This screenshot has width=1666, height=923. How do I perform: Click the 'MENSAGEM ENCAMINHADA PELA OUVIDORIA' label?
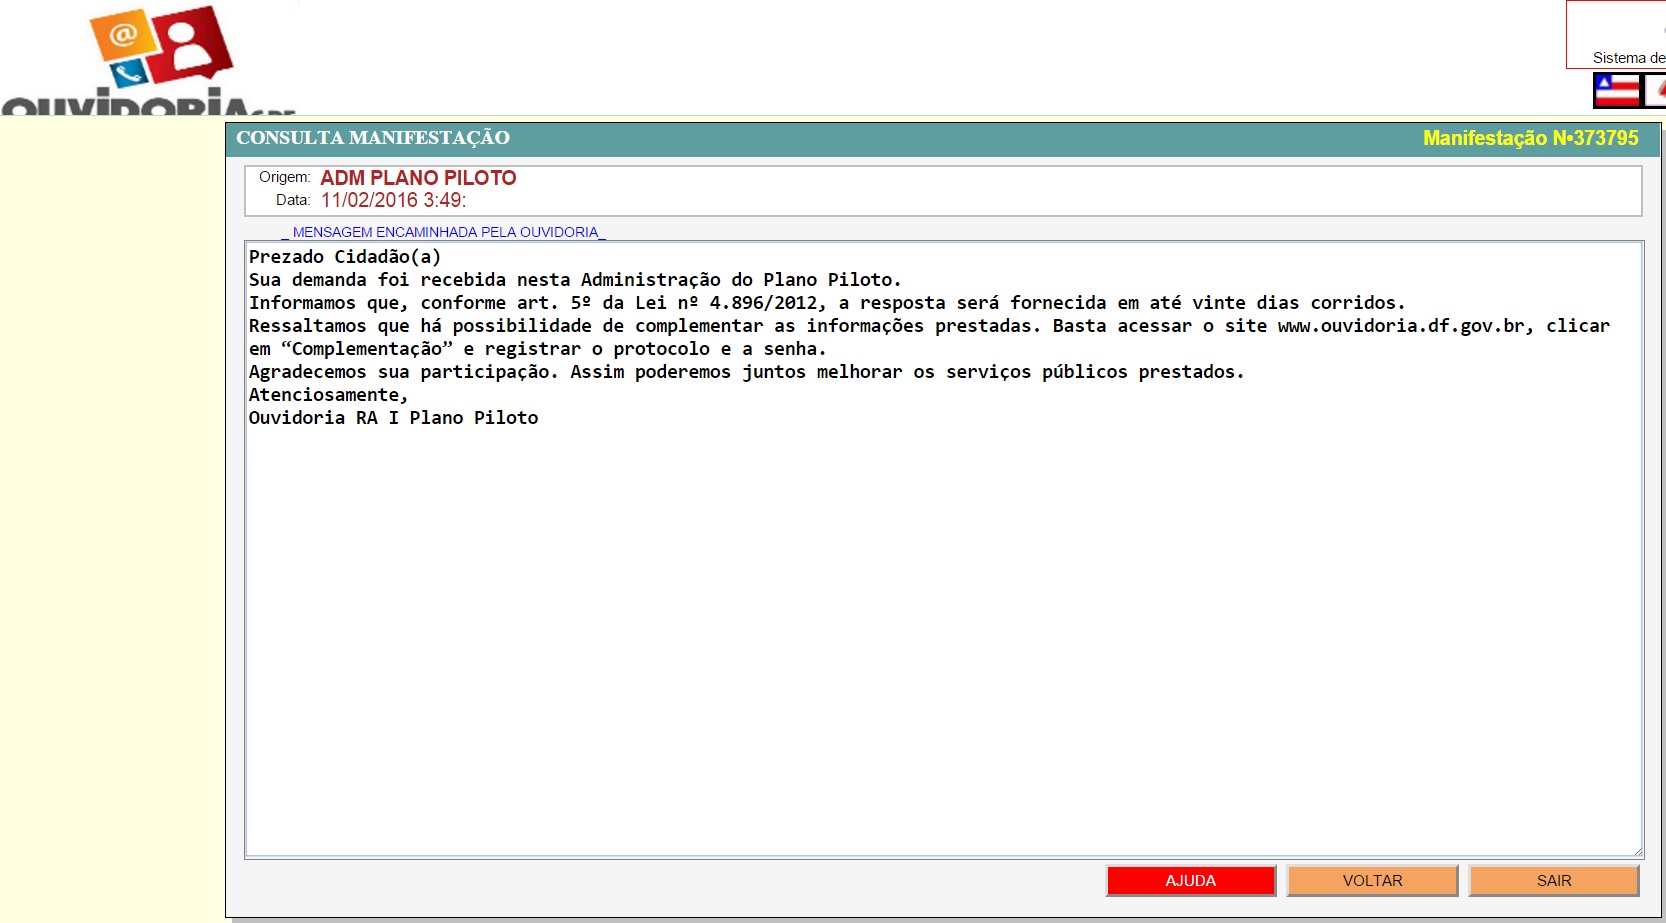pyautogui.click(x=444, y=232)
